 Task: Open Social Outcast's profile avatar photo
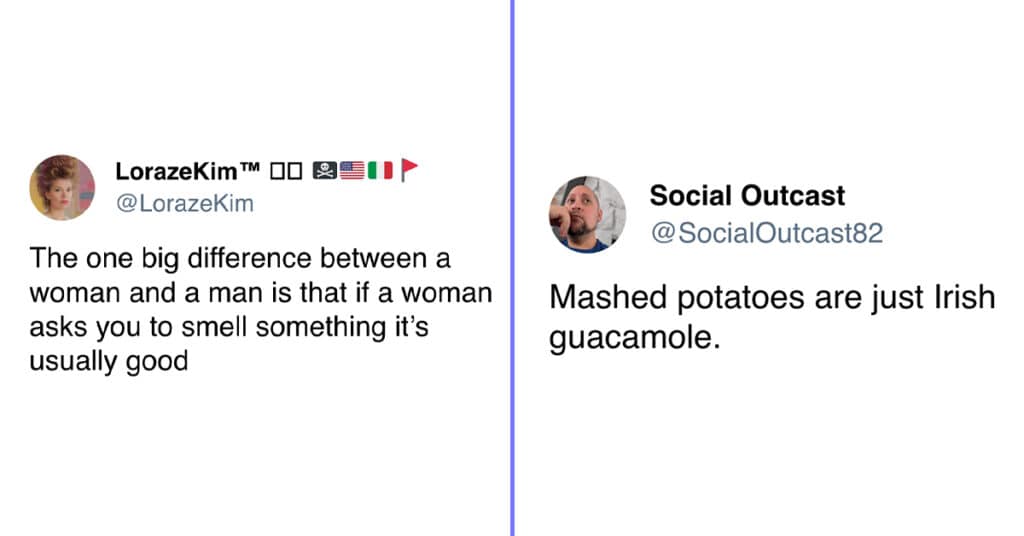[587, 214]
